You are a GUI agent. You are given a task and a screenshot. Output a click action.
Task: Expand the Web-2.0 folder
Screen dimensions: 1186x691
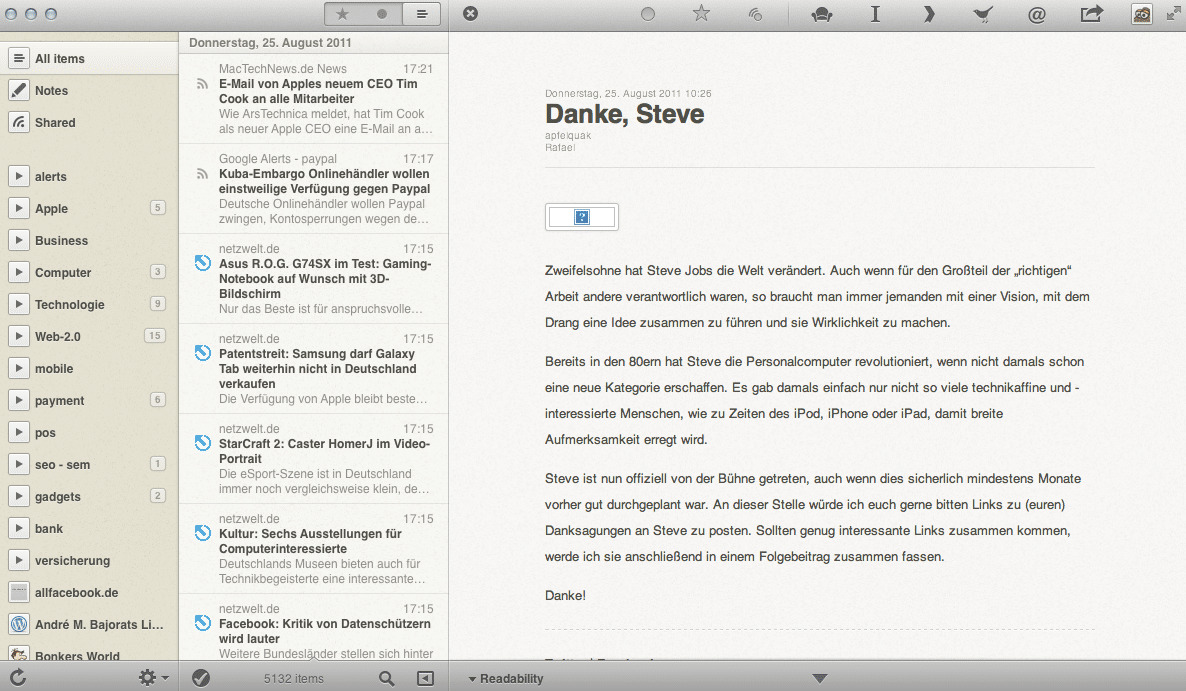click(x=19, y=336)
